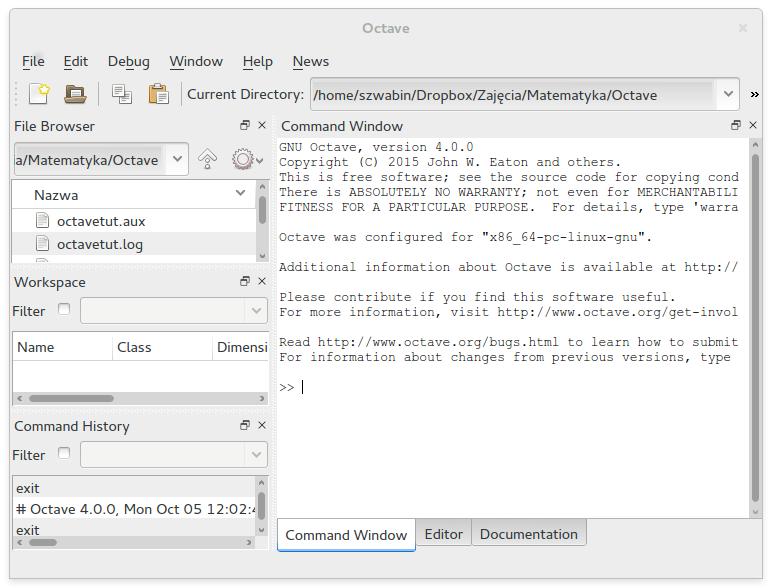Open the Command History filter combo box
This screenshot has height=588, width=772.
174,454
